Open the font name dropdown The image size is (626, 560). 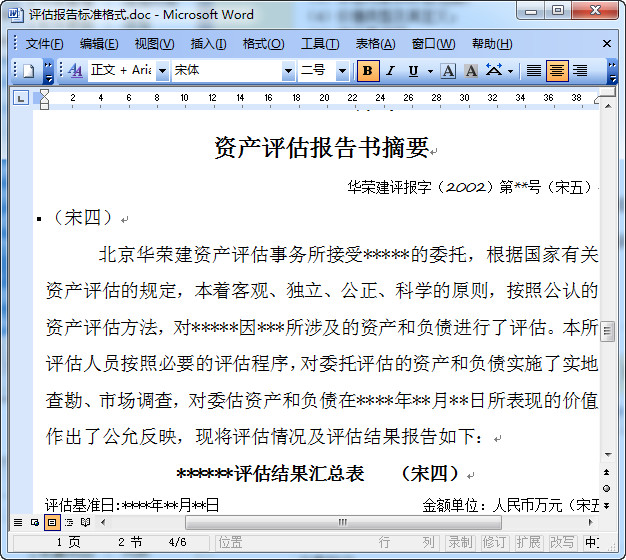click(288, 71)
